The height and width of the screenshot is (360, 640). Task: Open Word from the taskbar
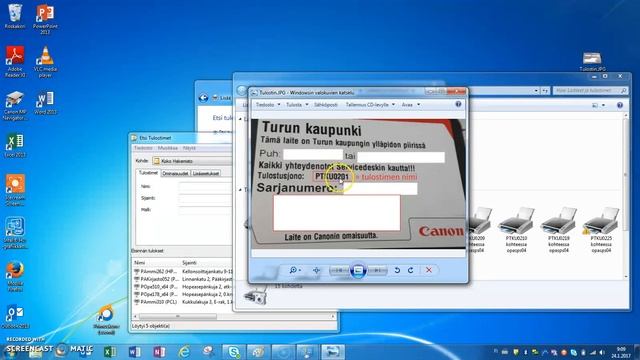pos(134,351)
